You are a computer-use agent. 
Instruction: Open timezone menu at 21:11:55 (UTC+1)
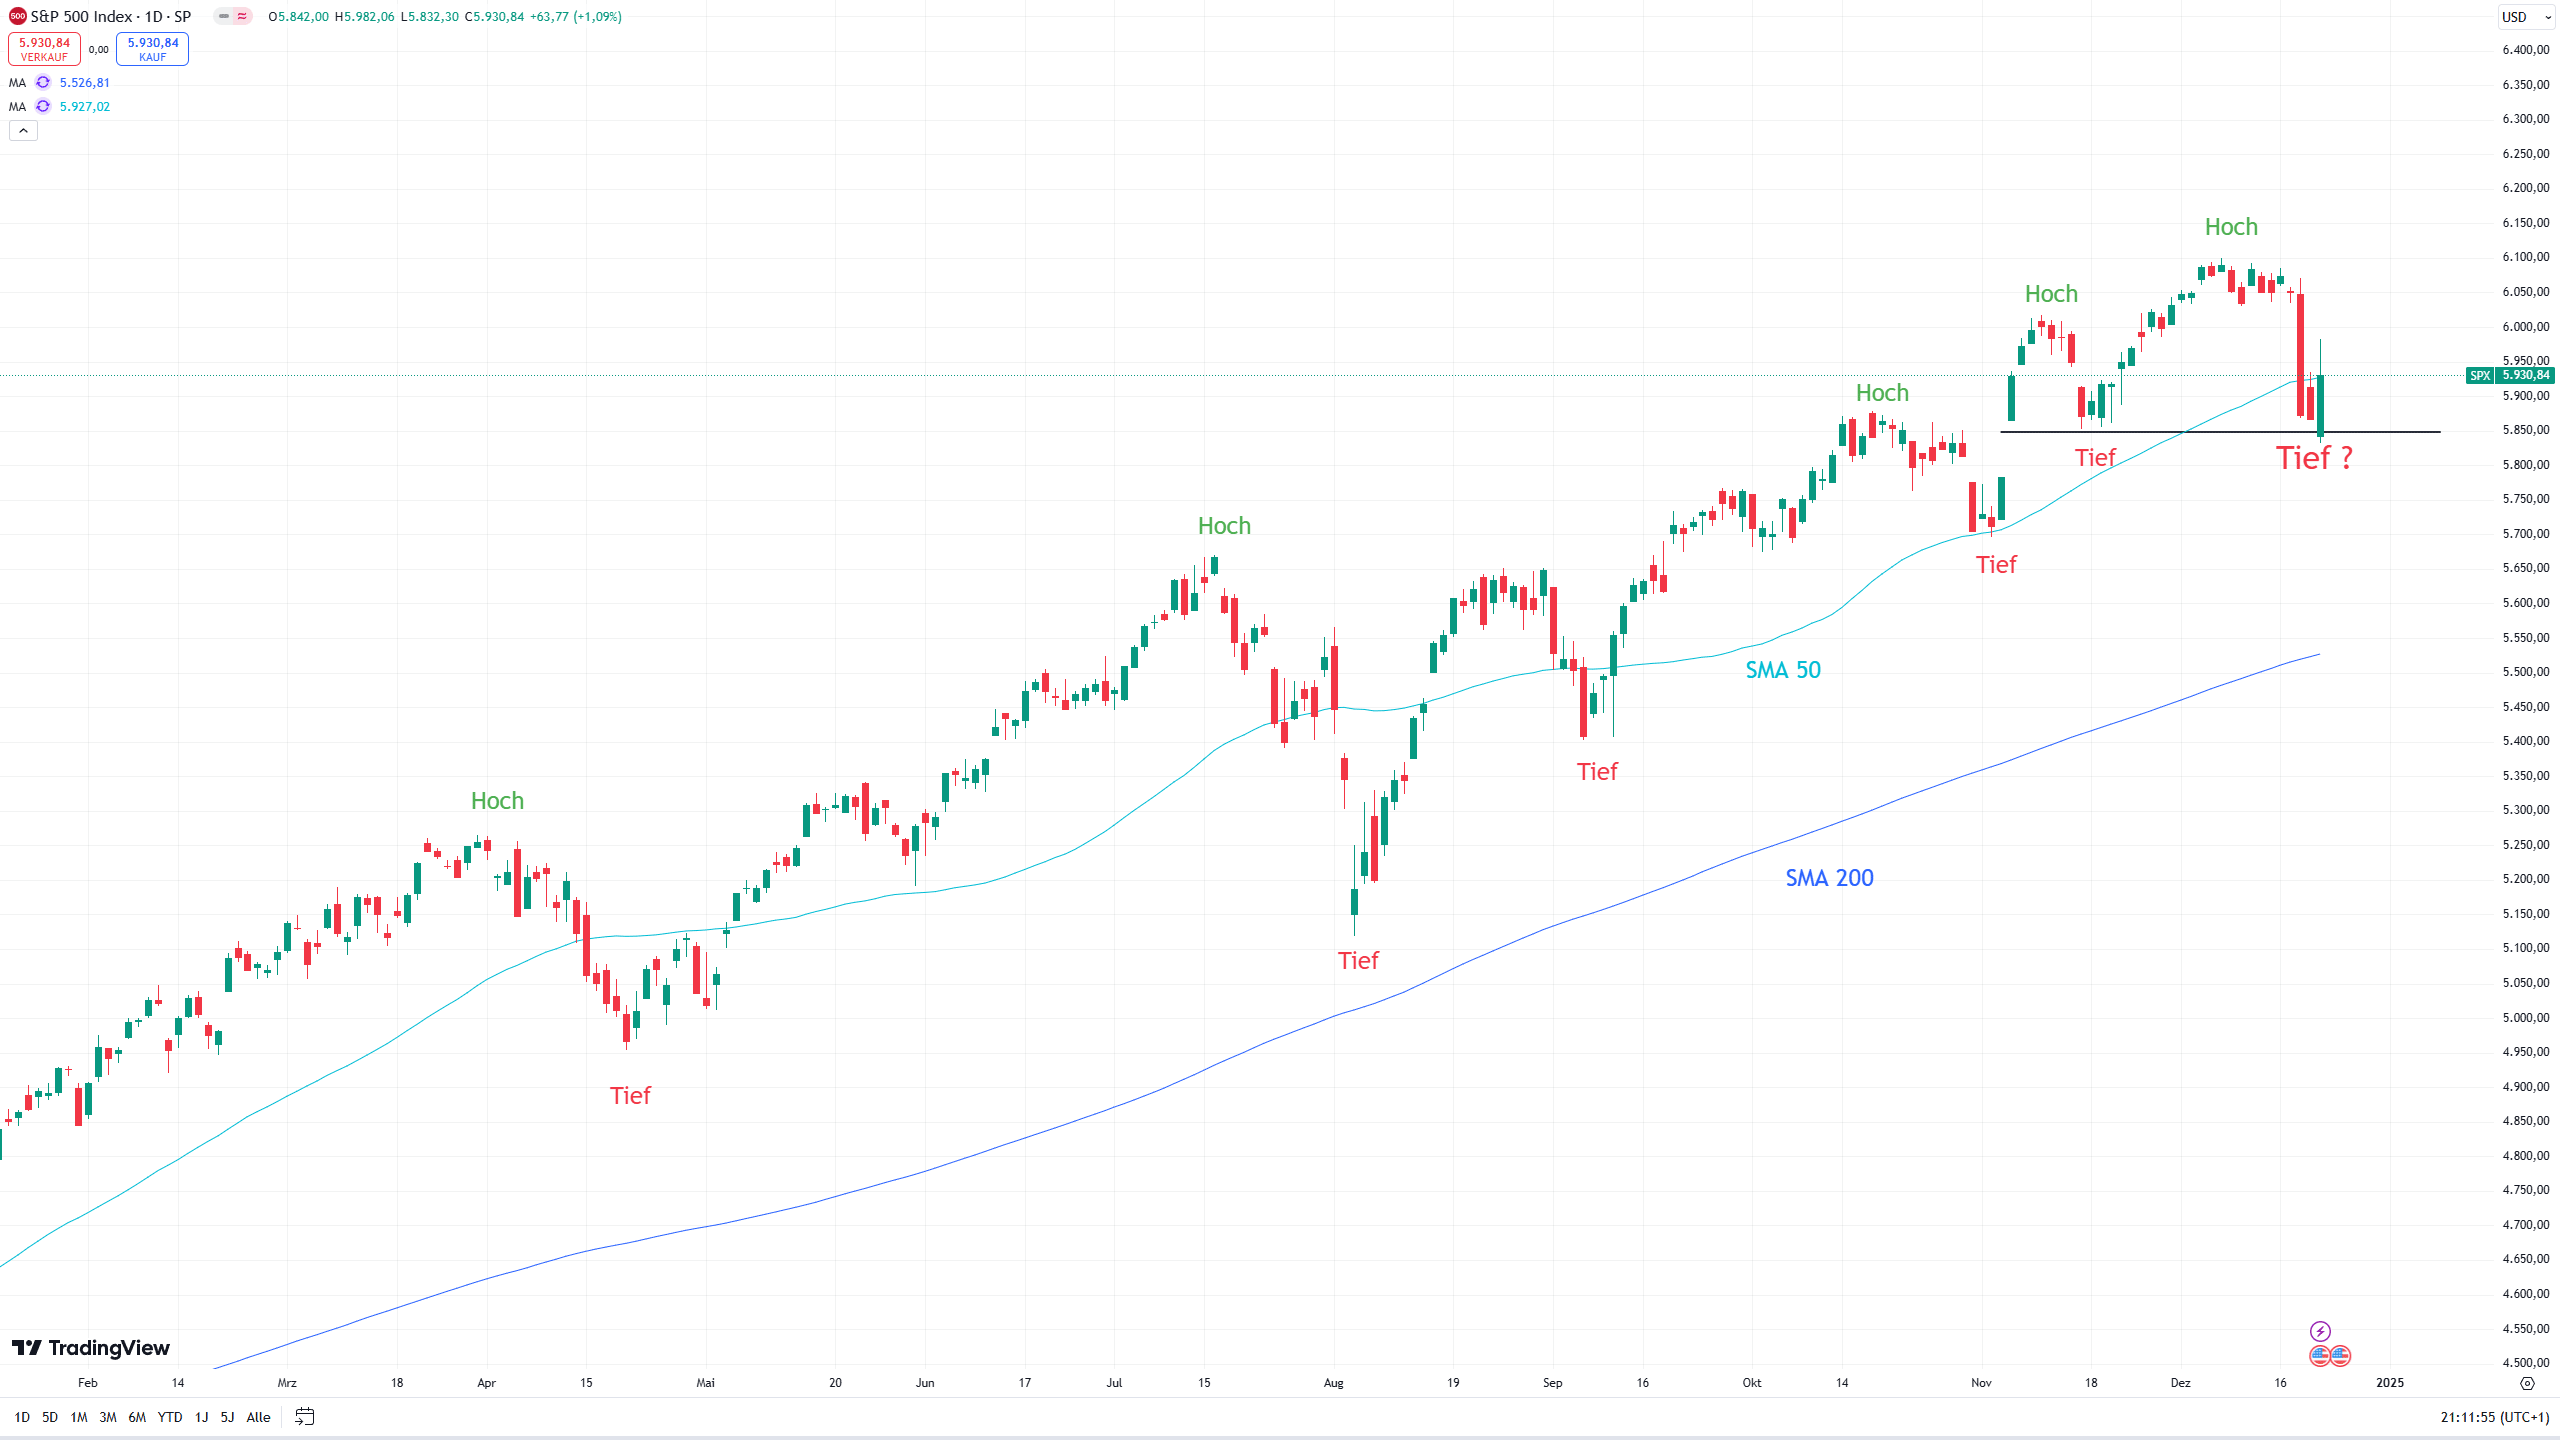click(x=2494, y=1417)
